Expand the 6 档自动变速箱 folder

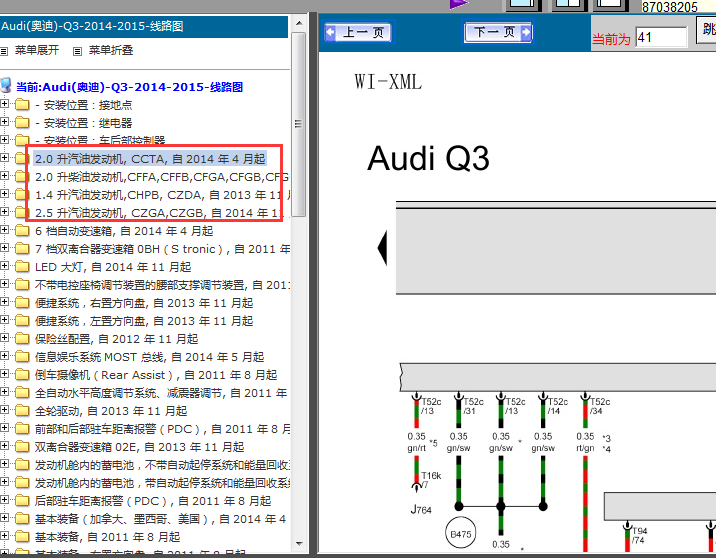coord(4,230)
